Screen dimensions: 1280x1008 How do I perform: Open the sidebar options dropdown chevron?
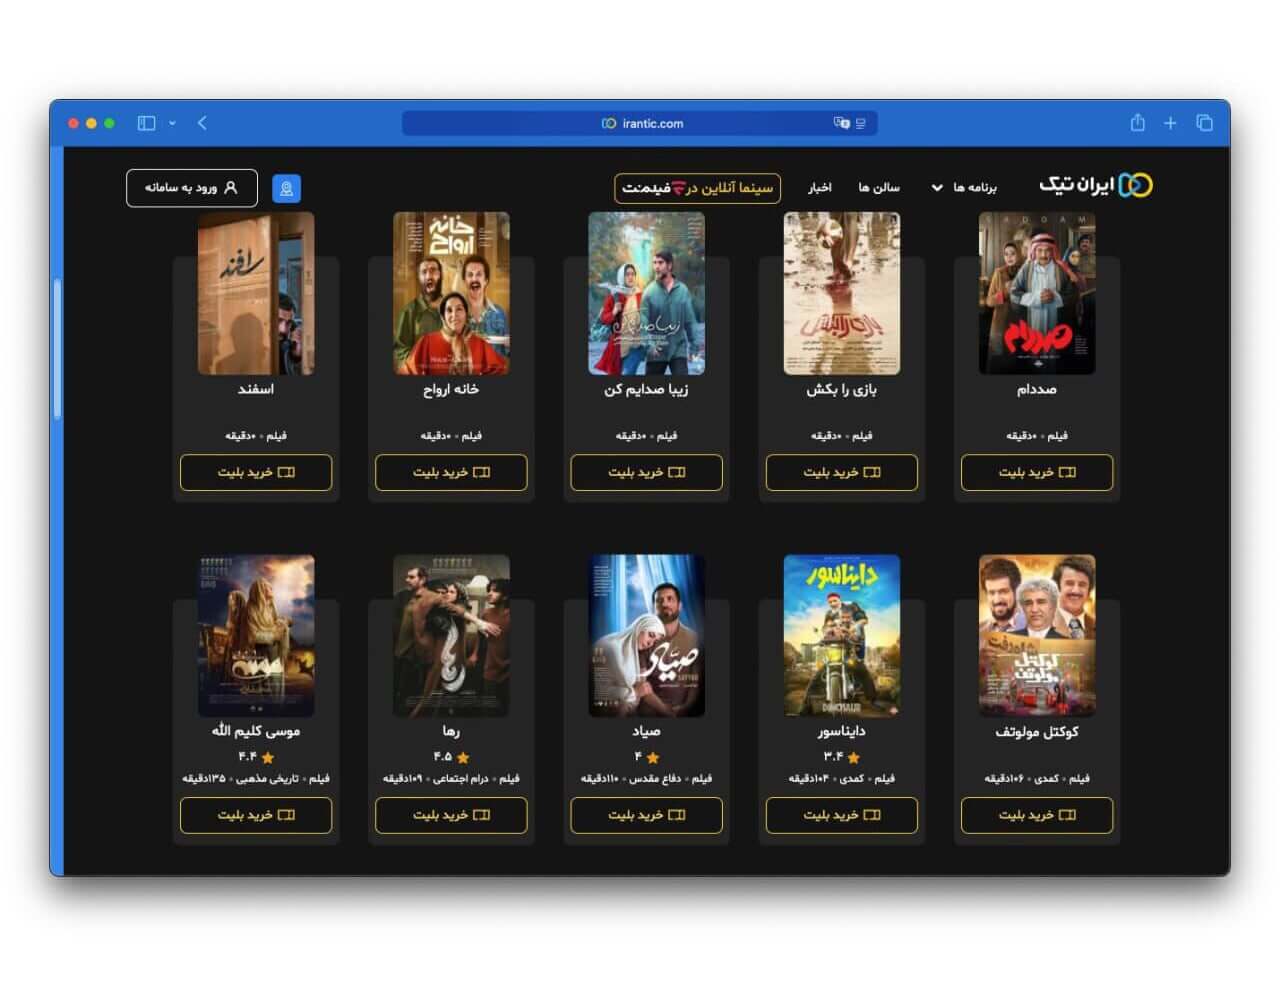[172, 123]
